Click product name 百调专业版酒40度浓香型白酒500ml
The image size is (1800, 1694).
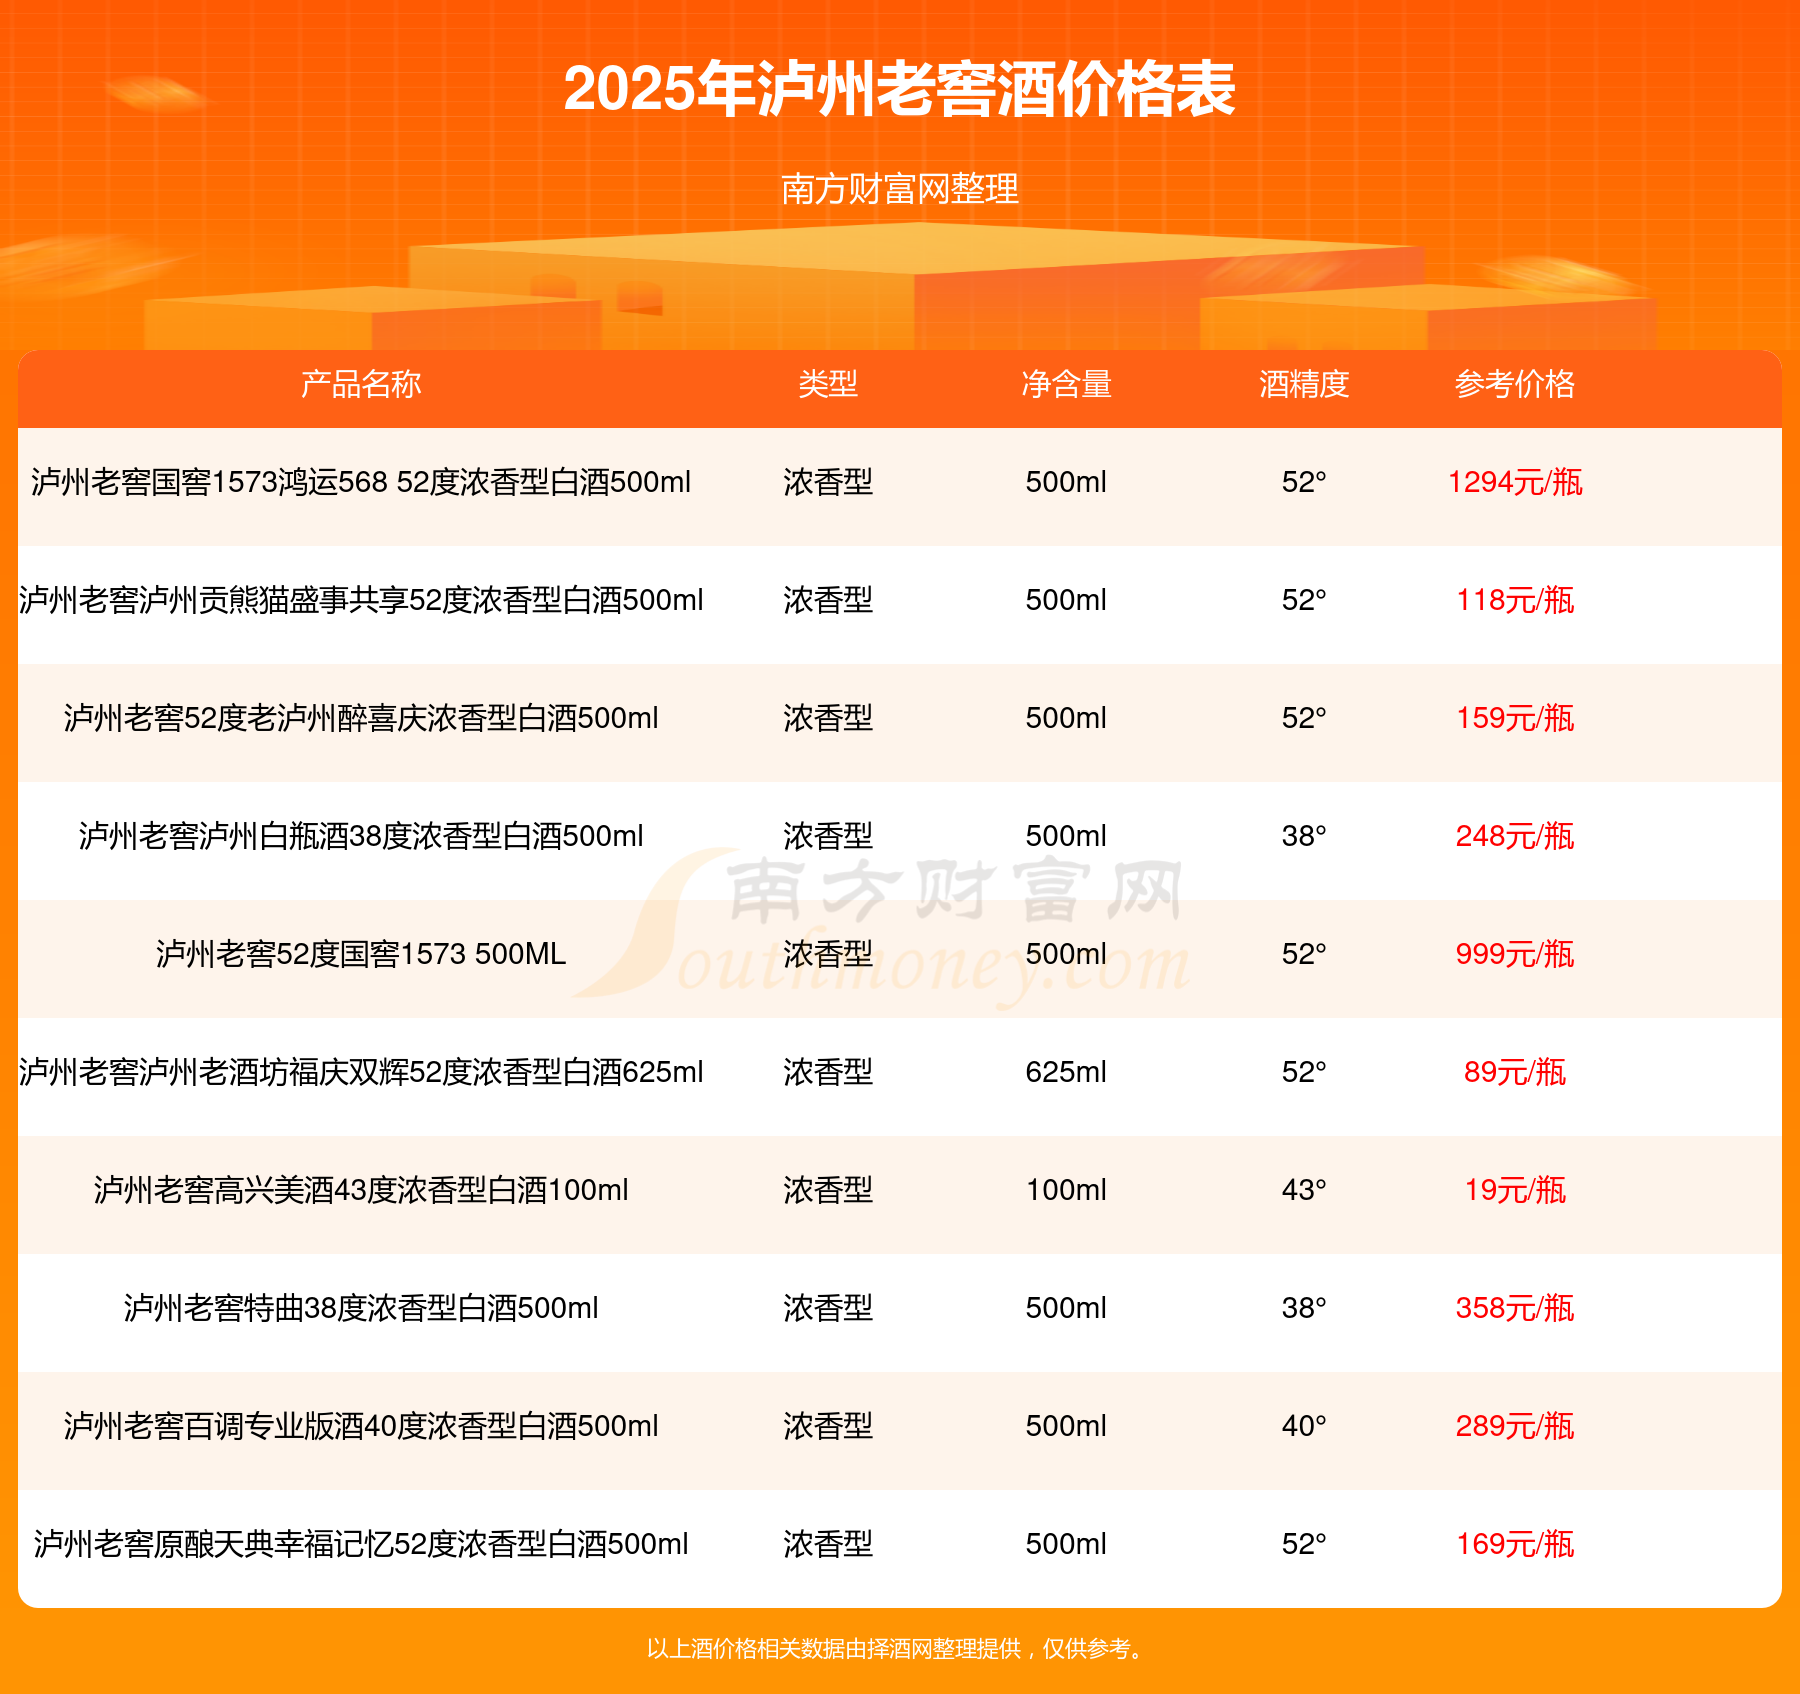point(361,1426)
